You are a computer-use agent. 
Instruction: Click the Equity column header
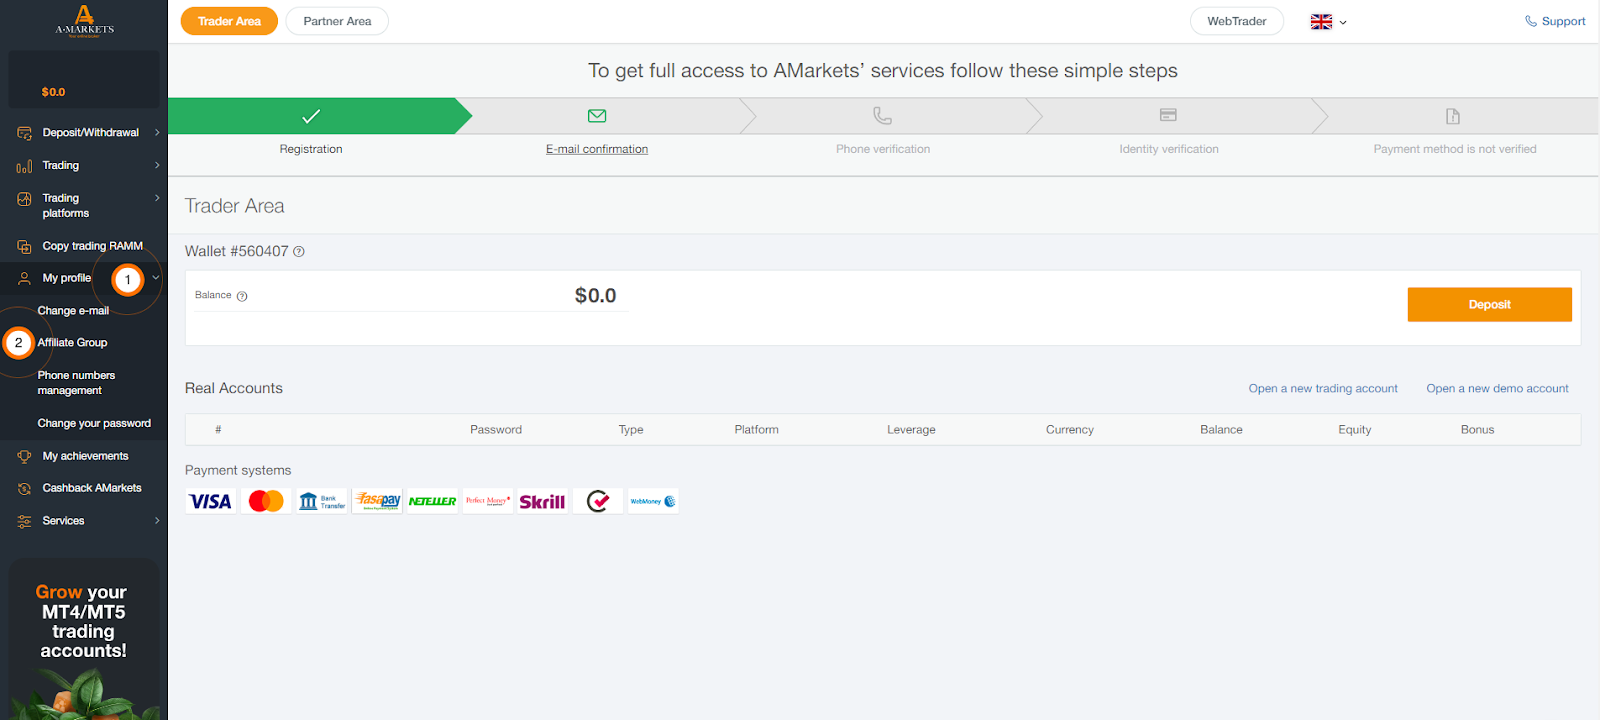tap(1355, 430)
